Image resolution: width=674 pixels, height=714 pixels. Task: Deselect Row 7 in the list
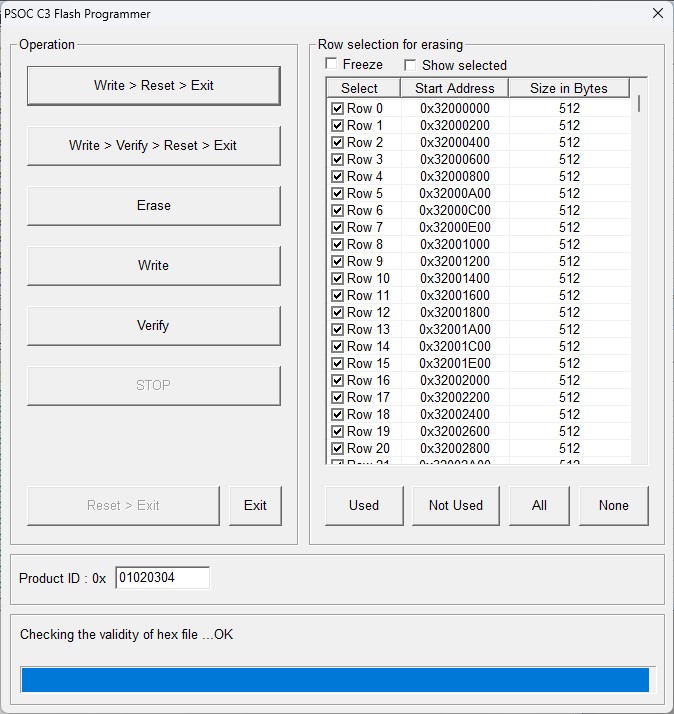click(337, 228)
